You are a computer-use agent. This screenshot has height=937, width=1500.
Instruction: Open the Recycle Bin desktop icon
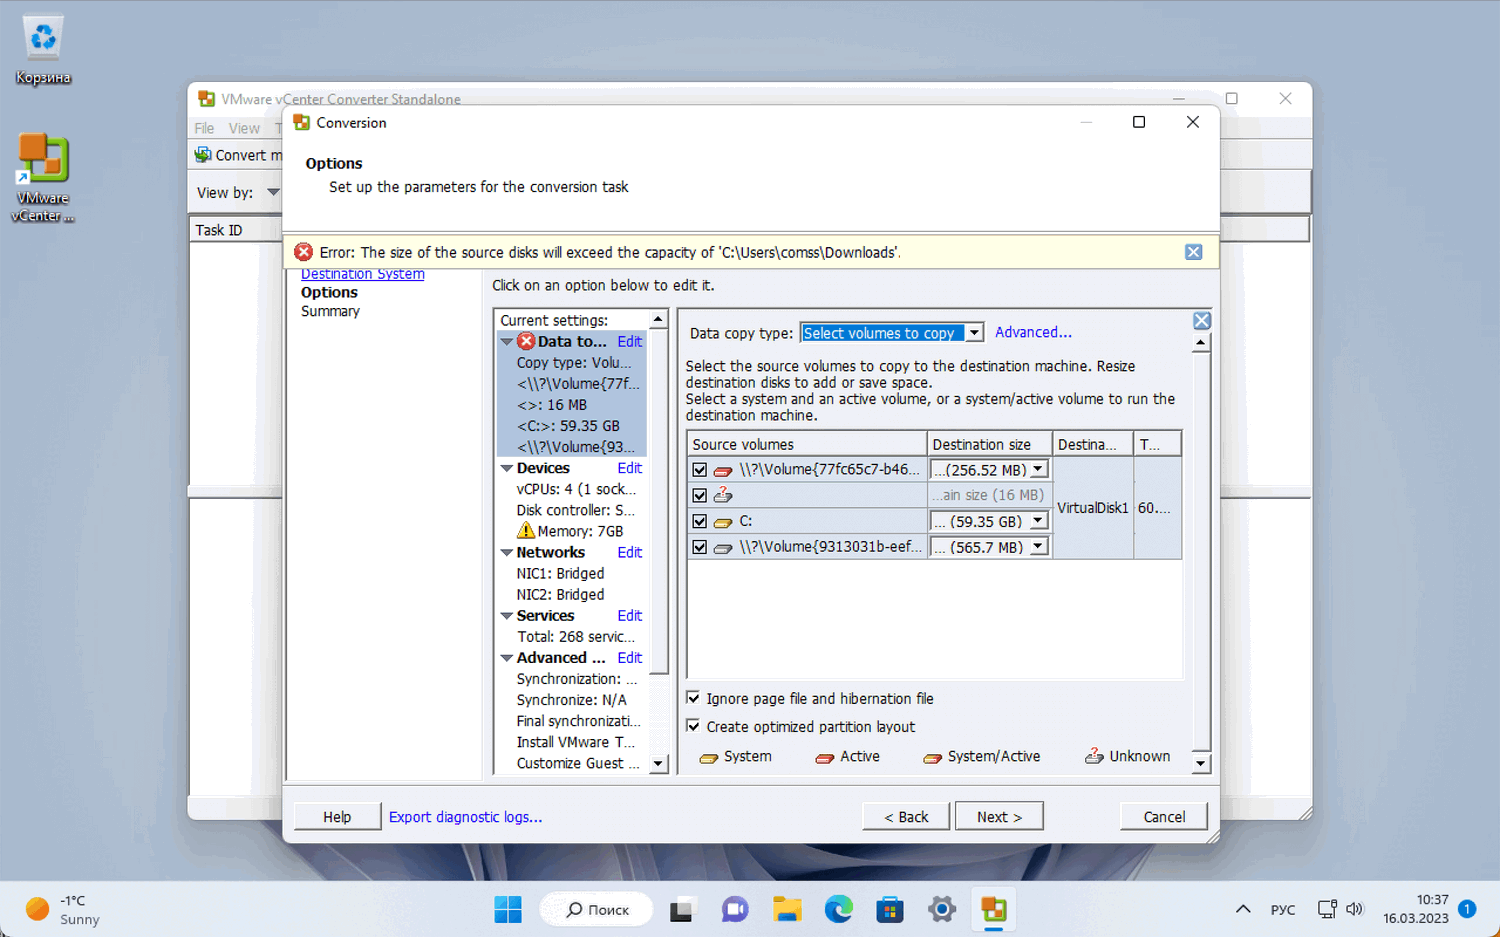(x=43, y=50)
